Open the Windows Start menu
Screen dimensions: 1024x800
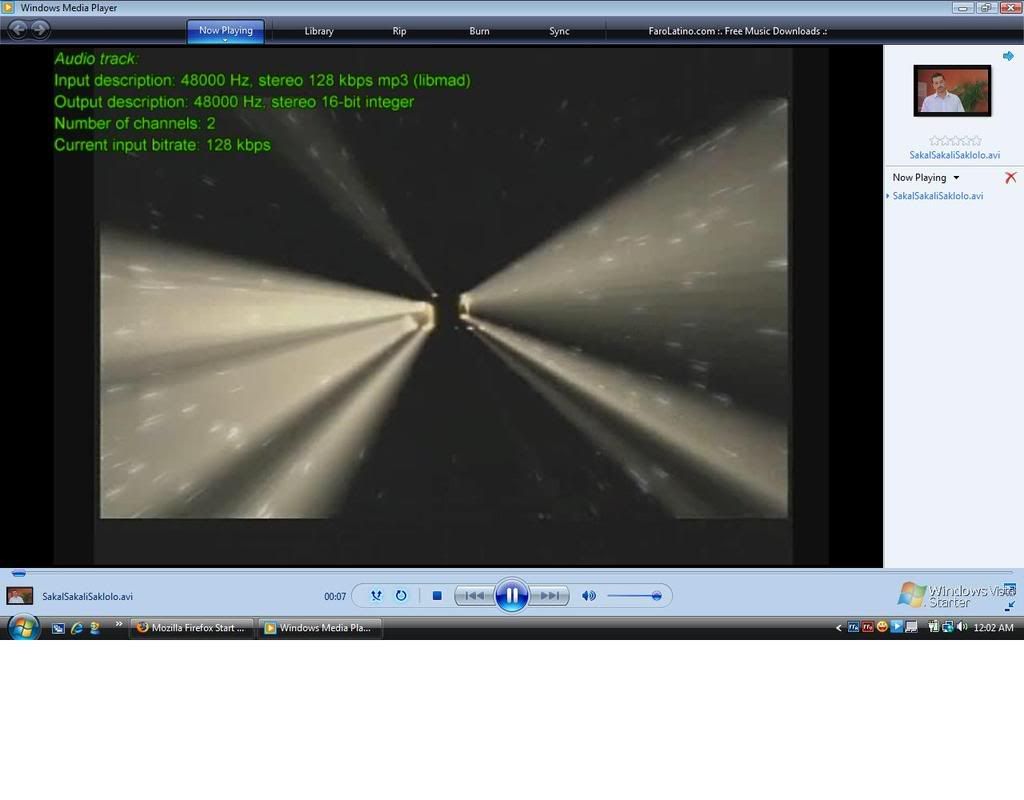pyautogui.click(x=24, y=628)
